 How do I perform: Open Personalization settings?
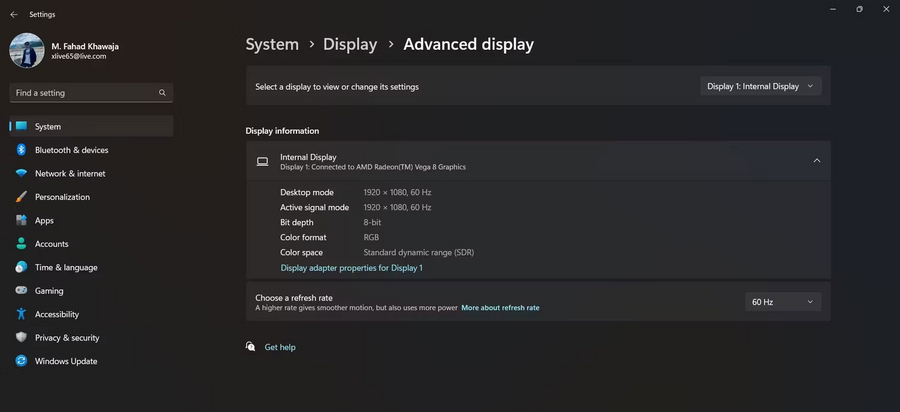click(x=91, y=197)
